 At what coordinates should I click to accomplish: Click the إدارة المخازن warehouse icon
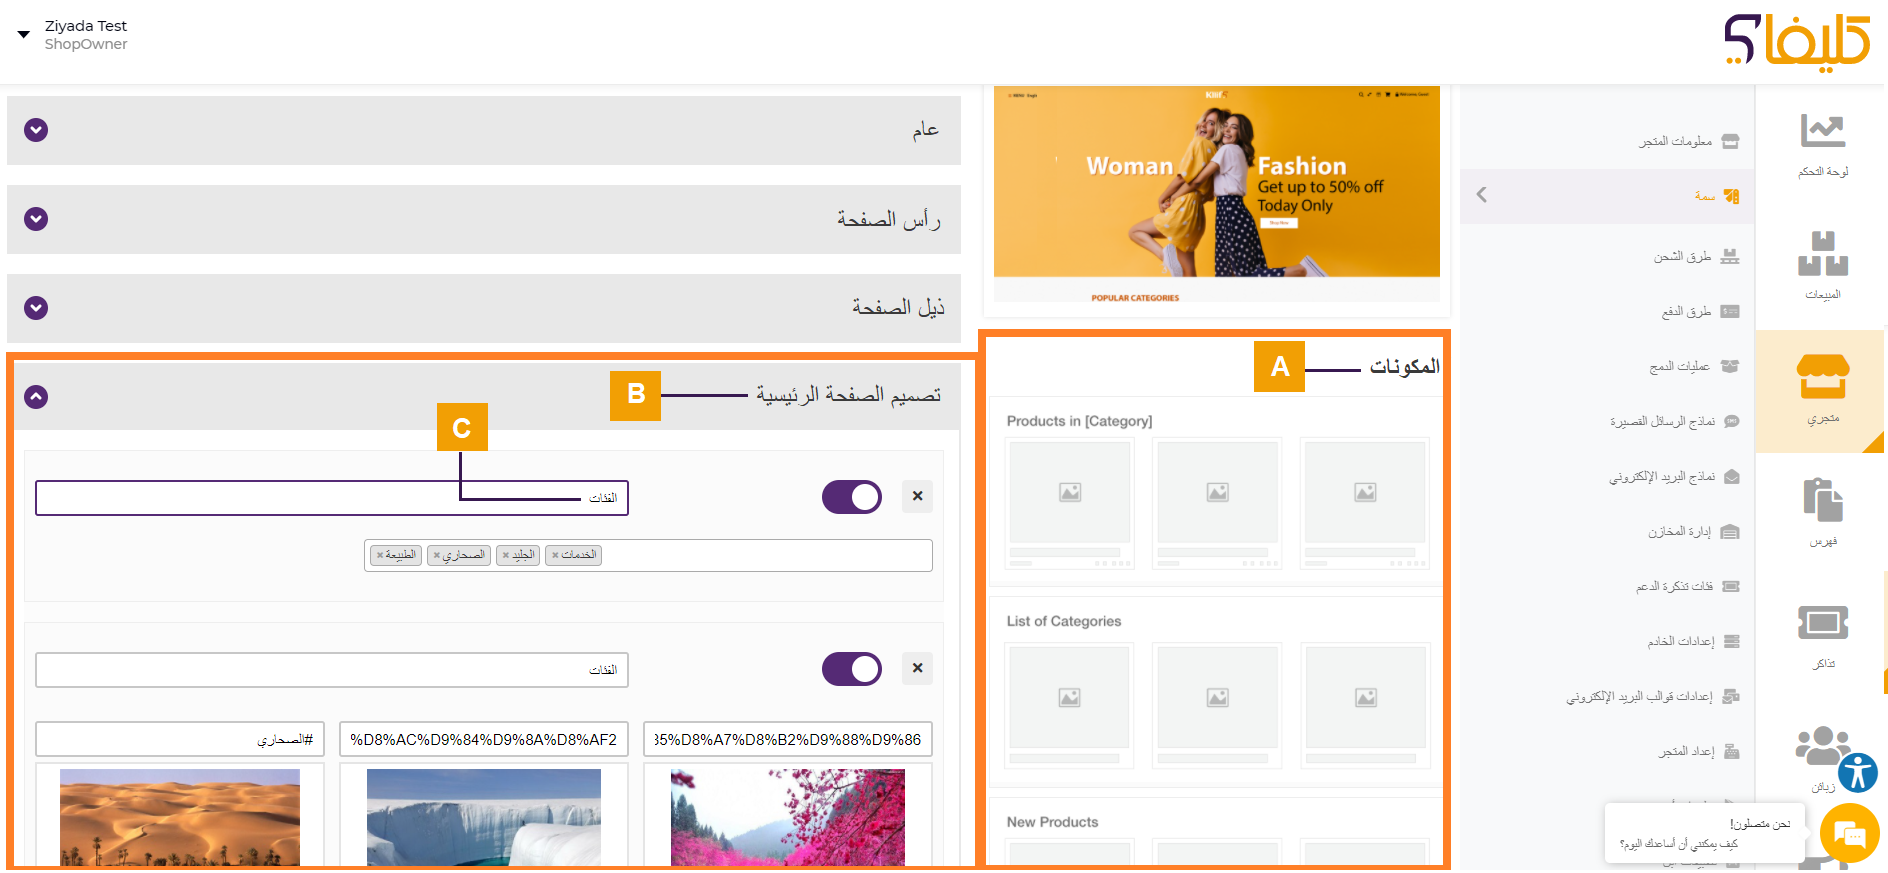[1731, 532]
